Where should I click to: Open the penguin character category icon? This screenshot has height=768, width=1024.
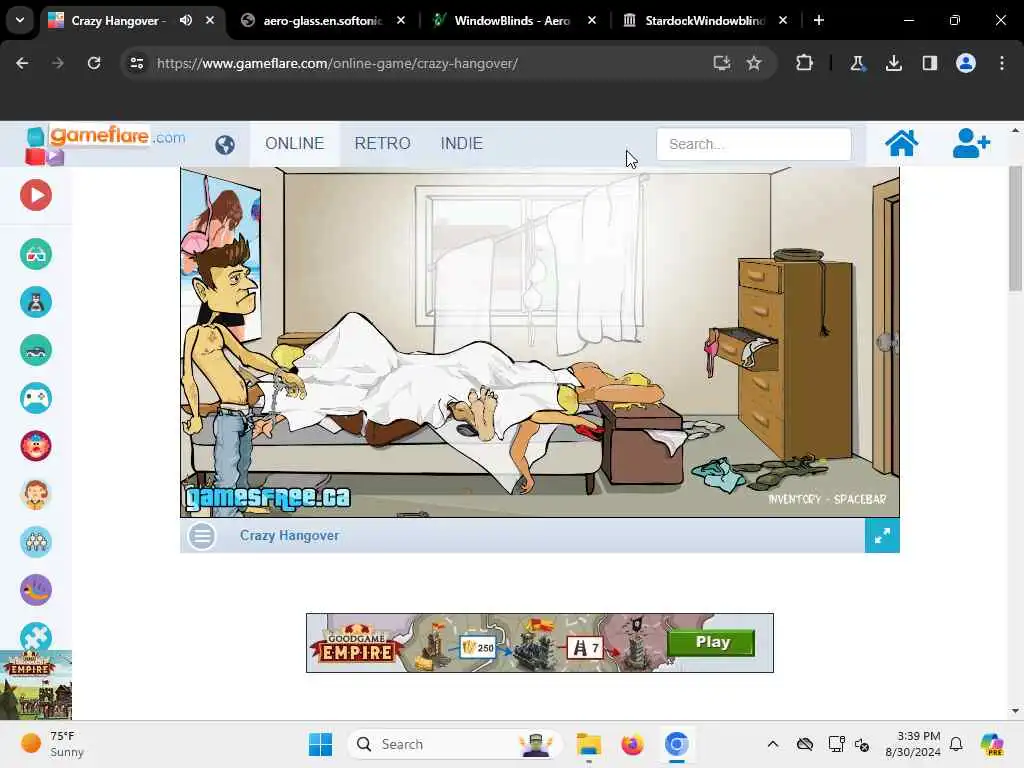36,302
